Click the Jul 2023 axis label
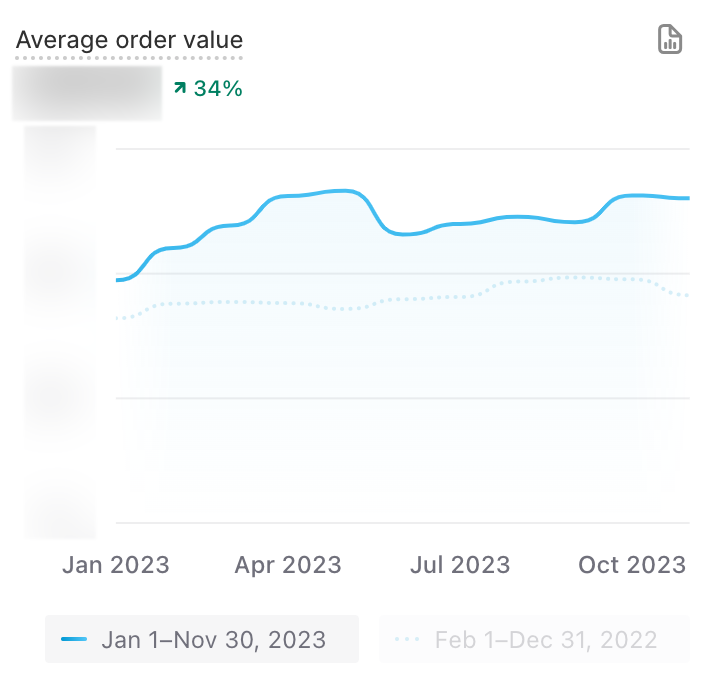 [460, 565]
